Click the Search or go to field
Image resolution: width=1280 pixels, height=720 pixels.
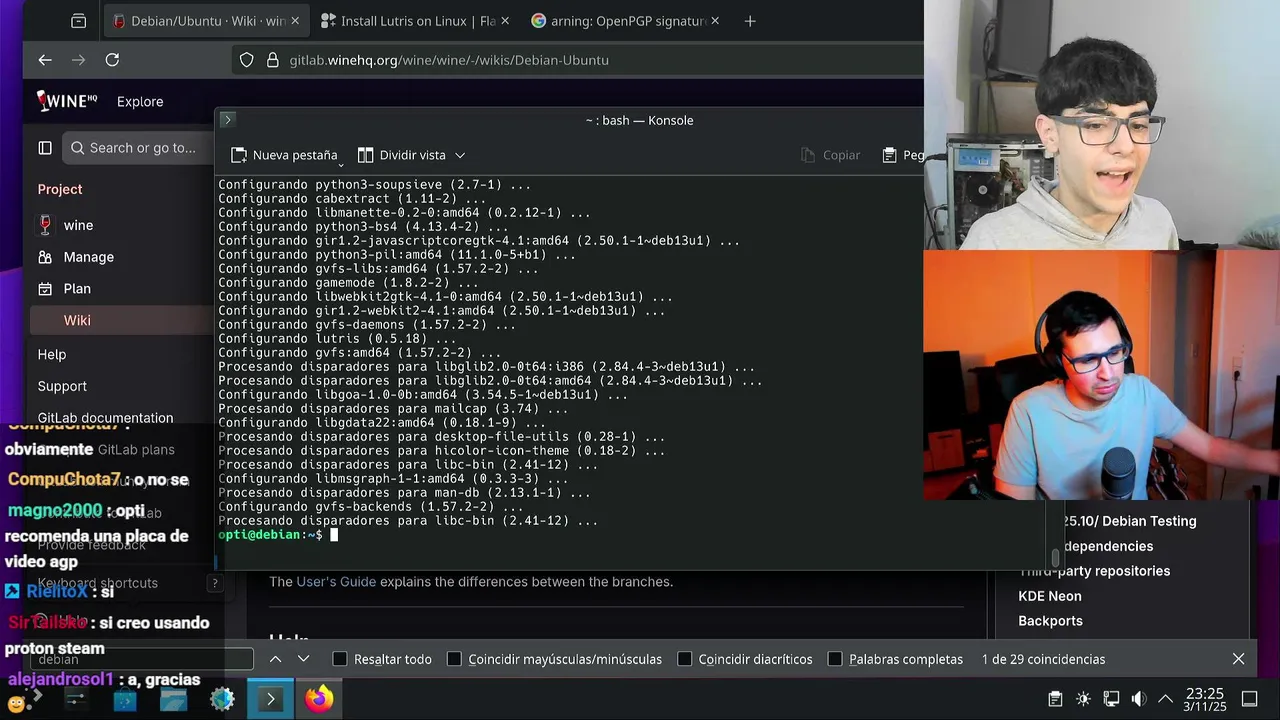pos(138,148)
